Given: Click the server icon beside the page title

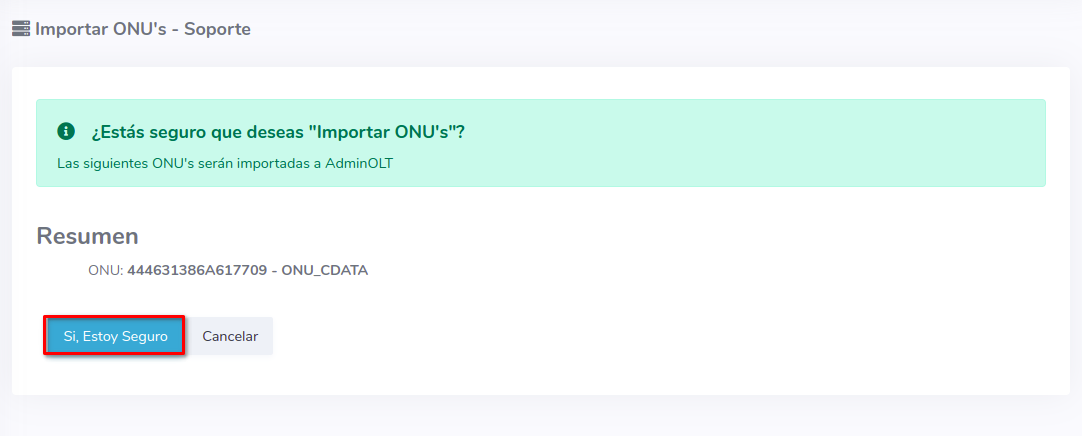Looking at the screenshot, I should tap(20, 29).
